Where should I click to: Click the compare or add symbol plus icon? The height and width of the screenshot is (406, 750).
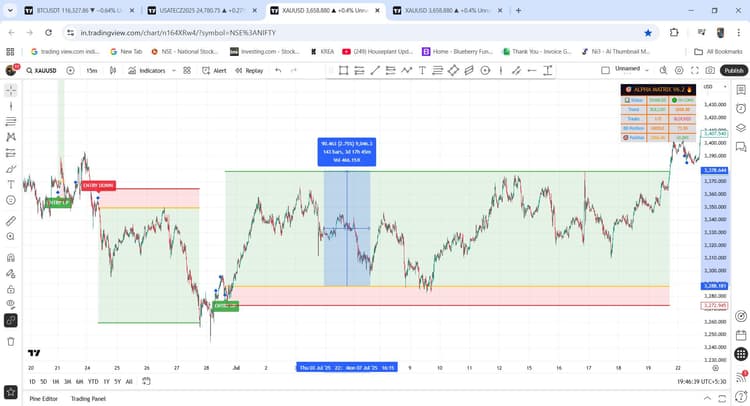click(70, 70)
